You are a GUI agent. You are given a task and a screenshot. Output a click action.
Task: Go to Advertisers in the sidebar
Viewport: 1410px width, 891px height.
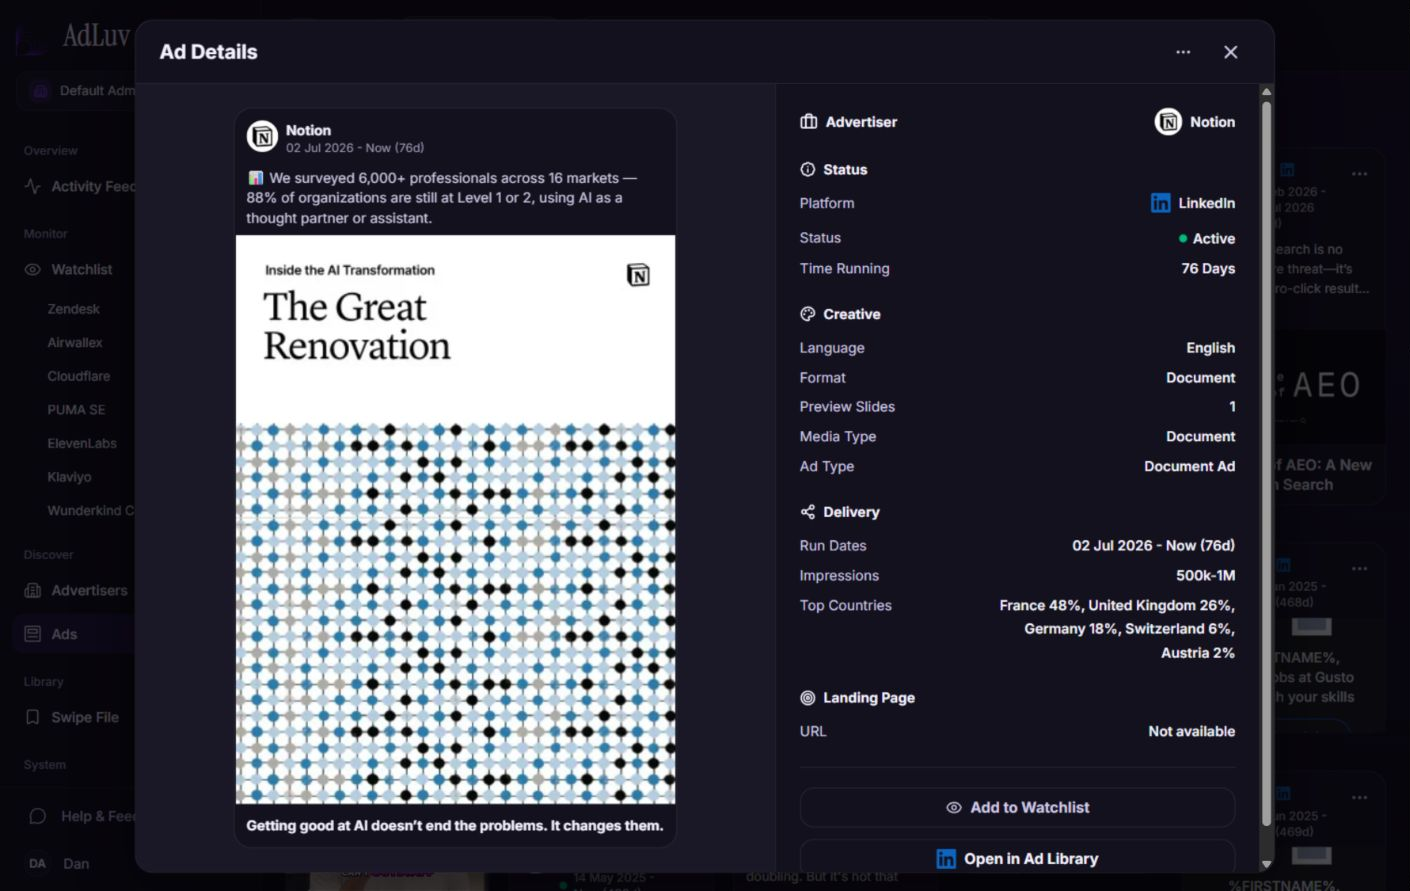click(x=76, y=591)
